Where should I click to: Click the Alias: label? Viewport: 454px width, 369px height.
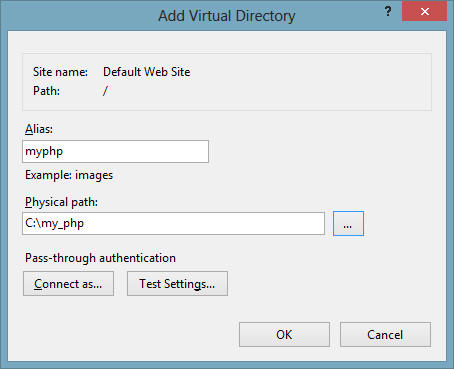click(39, 129)
